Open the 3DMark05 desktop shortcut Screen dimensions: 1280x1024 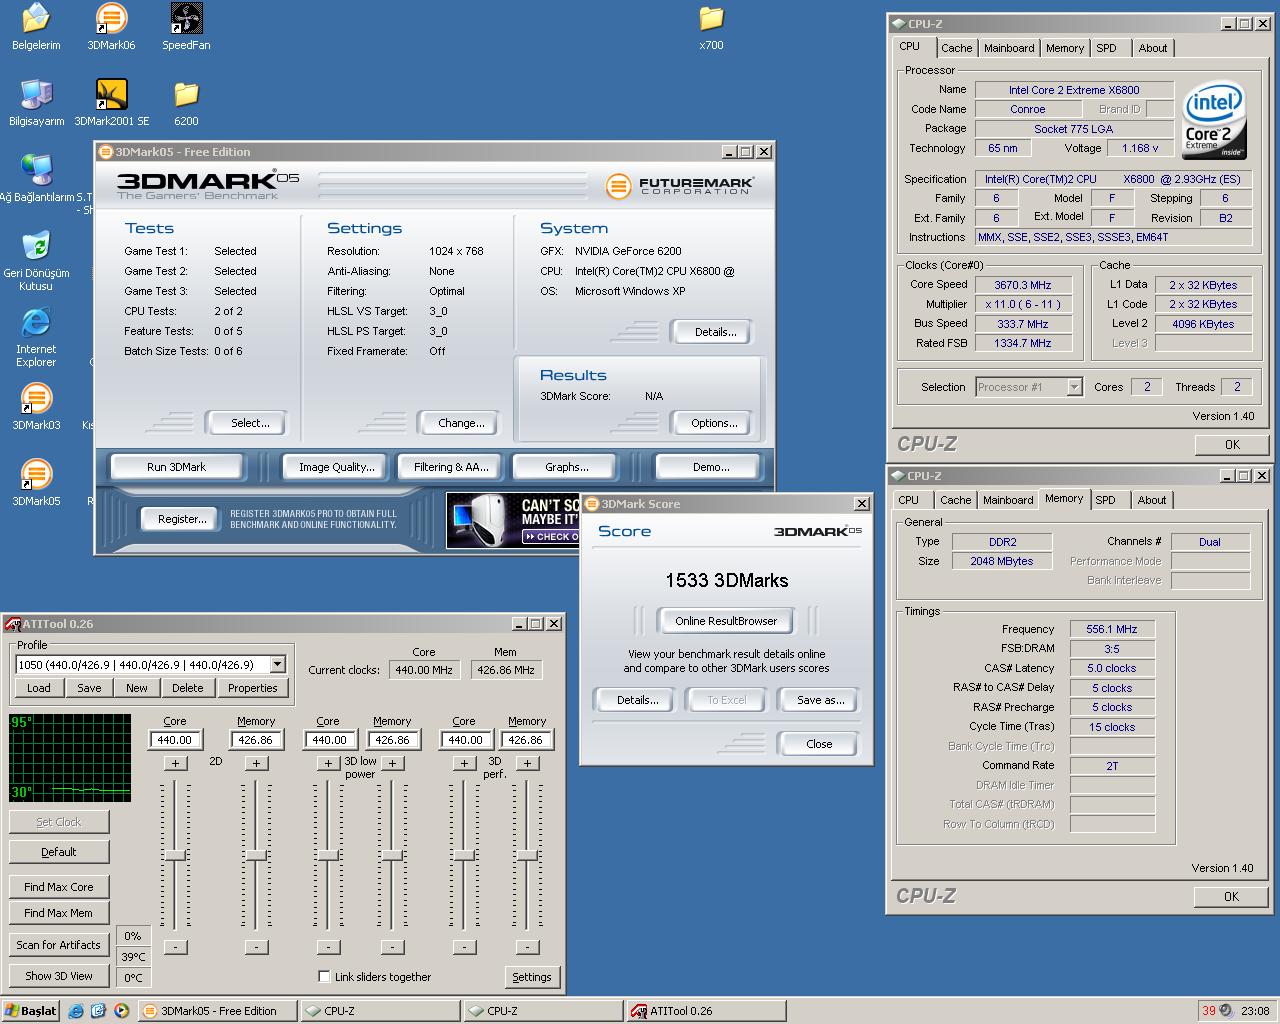click(36, 483)
